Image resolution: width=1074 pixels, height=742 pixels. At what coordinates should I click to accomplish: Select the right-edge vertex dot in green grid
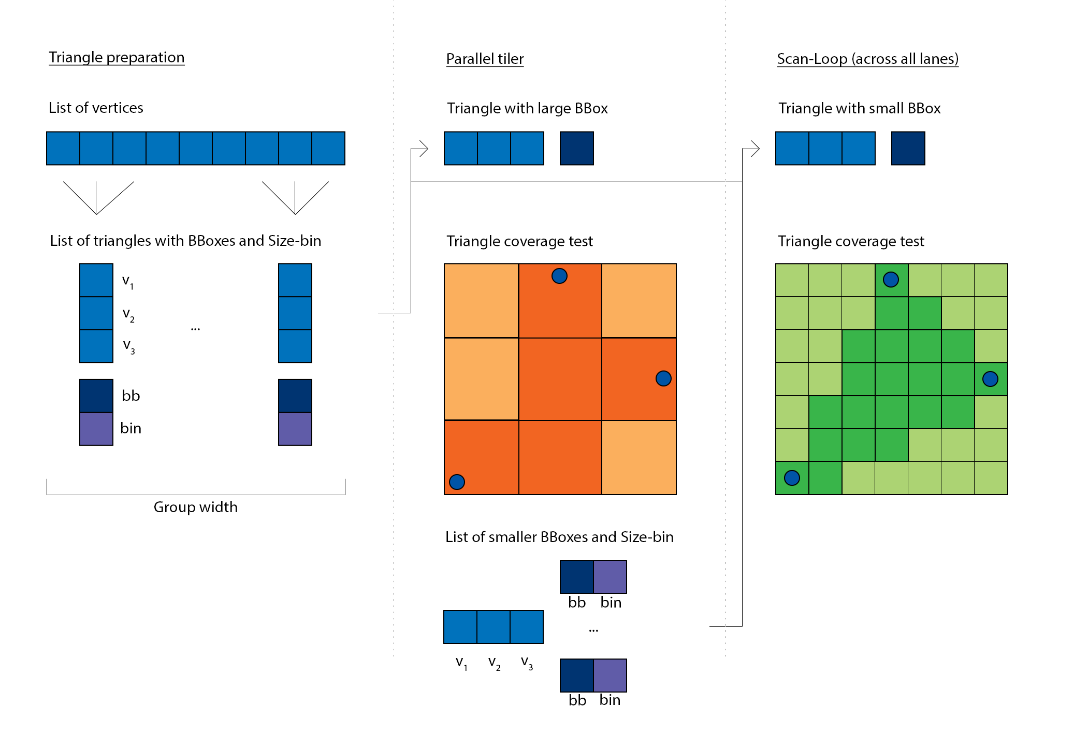point(990,378)
